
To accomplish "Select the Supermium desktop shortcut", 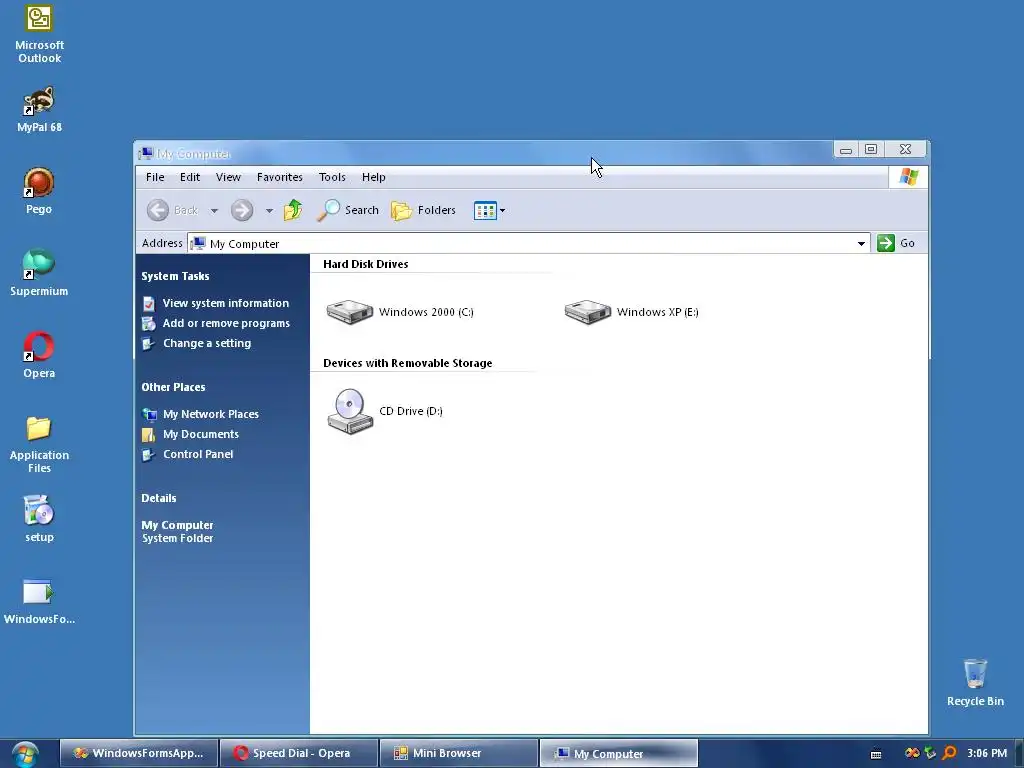I will 39,273.
